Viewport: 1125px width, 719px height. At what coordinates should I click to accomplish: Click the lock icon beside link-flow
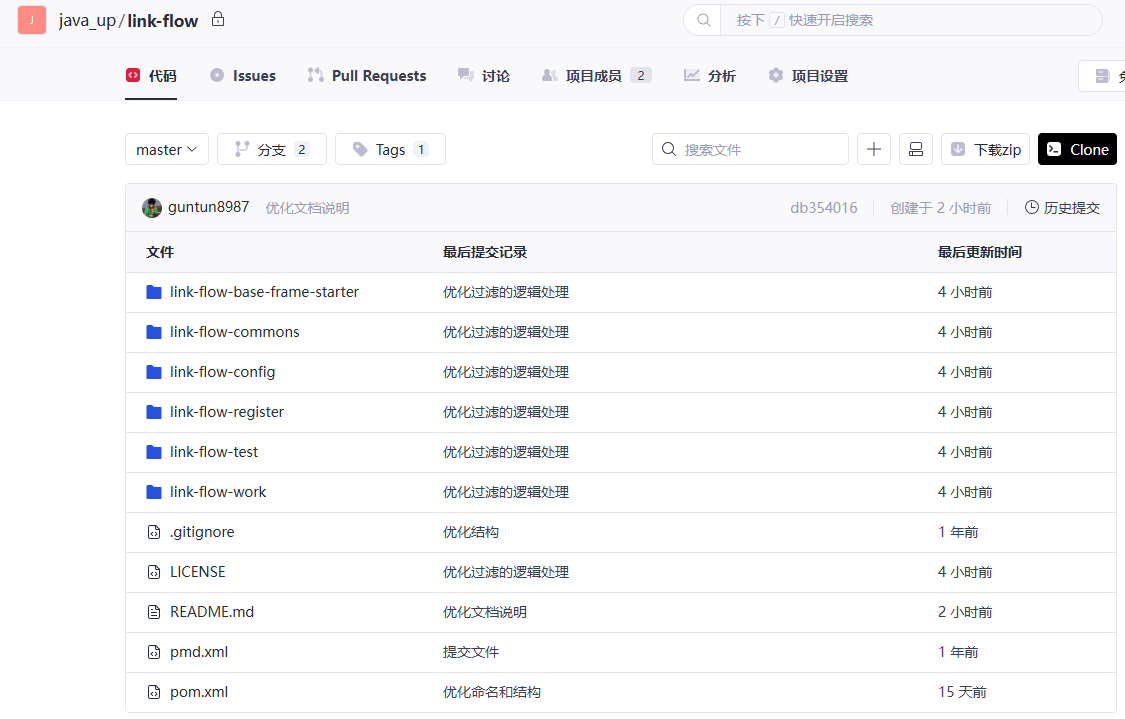pos(218,19)
